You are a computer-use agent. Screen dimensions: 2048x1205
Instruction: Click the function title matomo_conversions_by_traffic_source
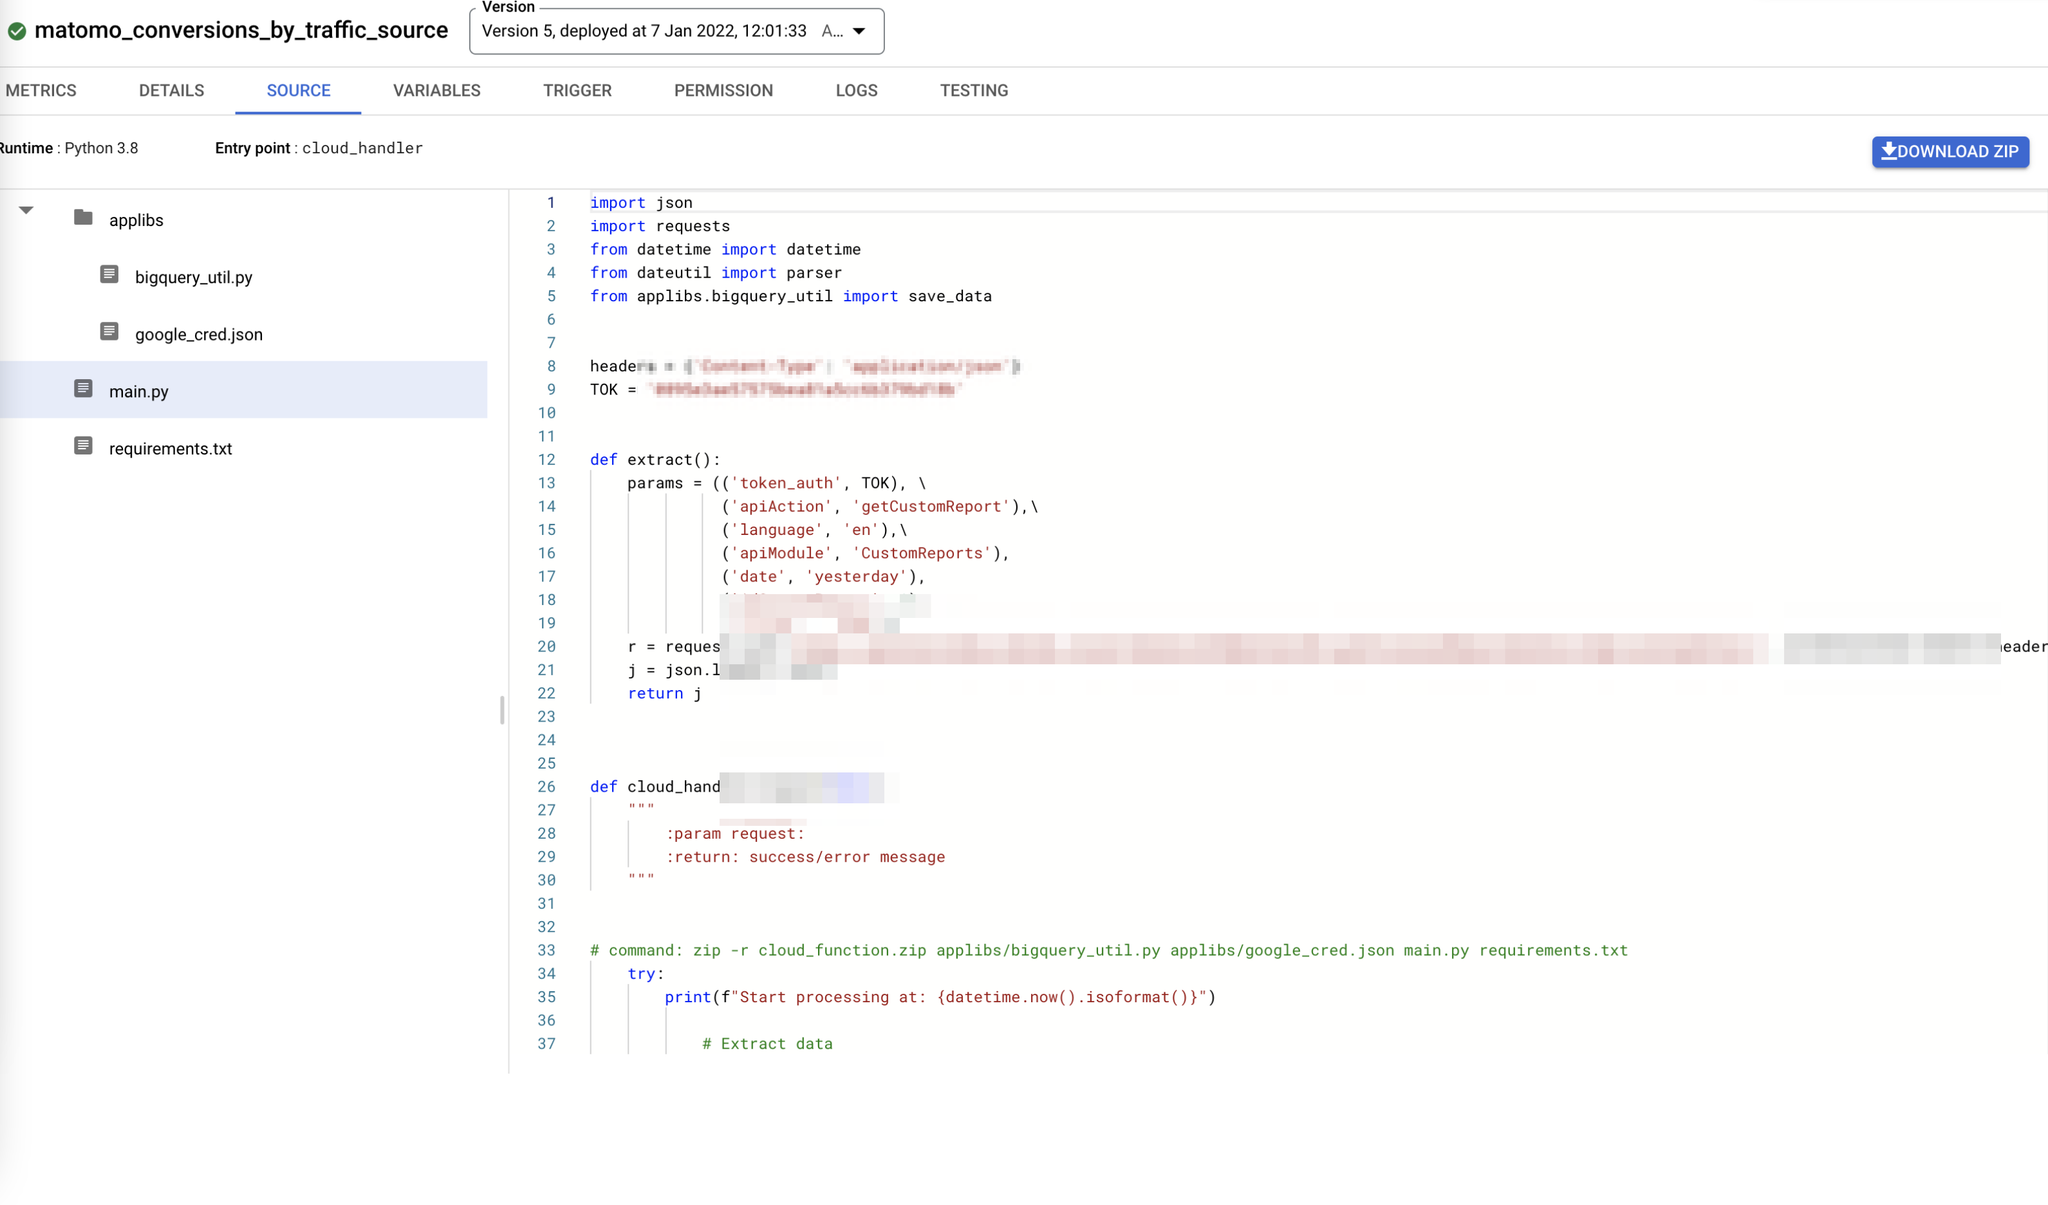click(241, 30)
